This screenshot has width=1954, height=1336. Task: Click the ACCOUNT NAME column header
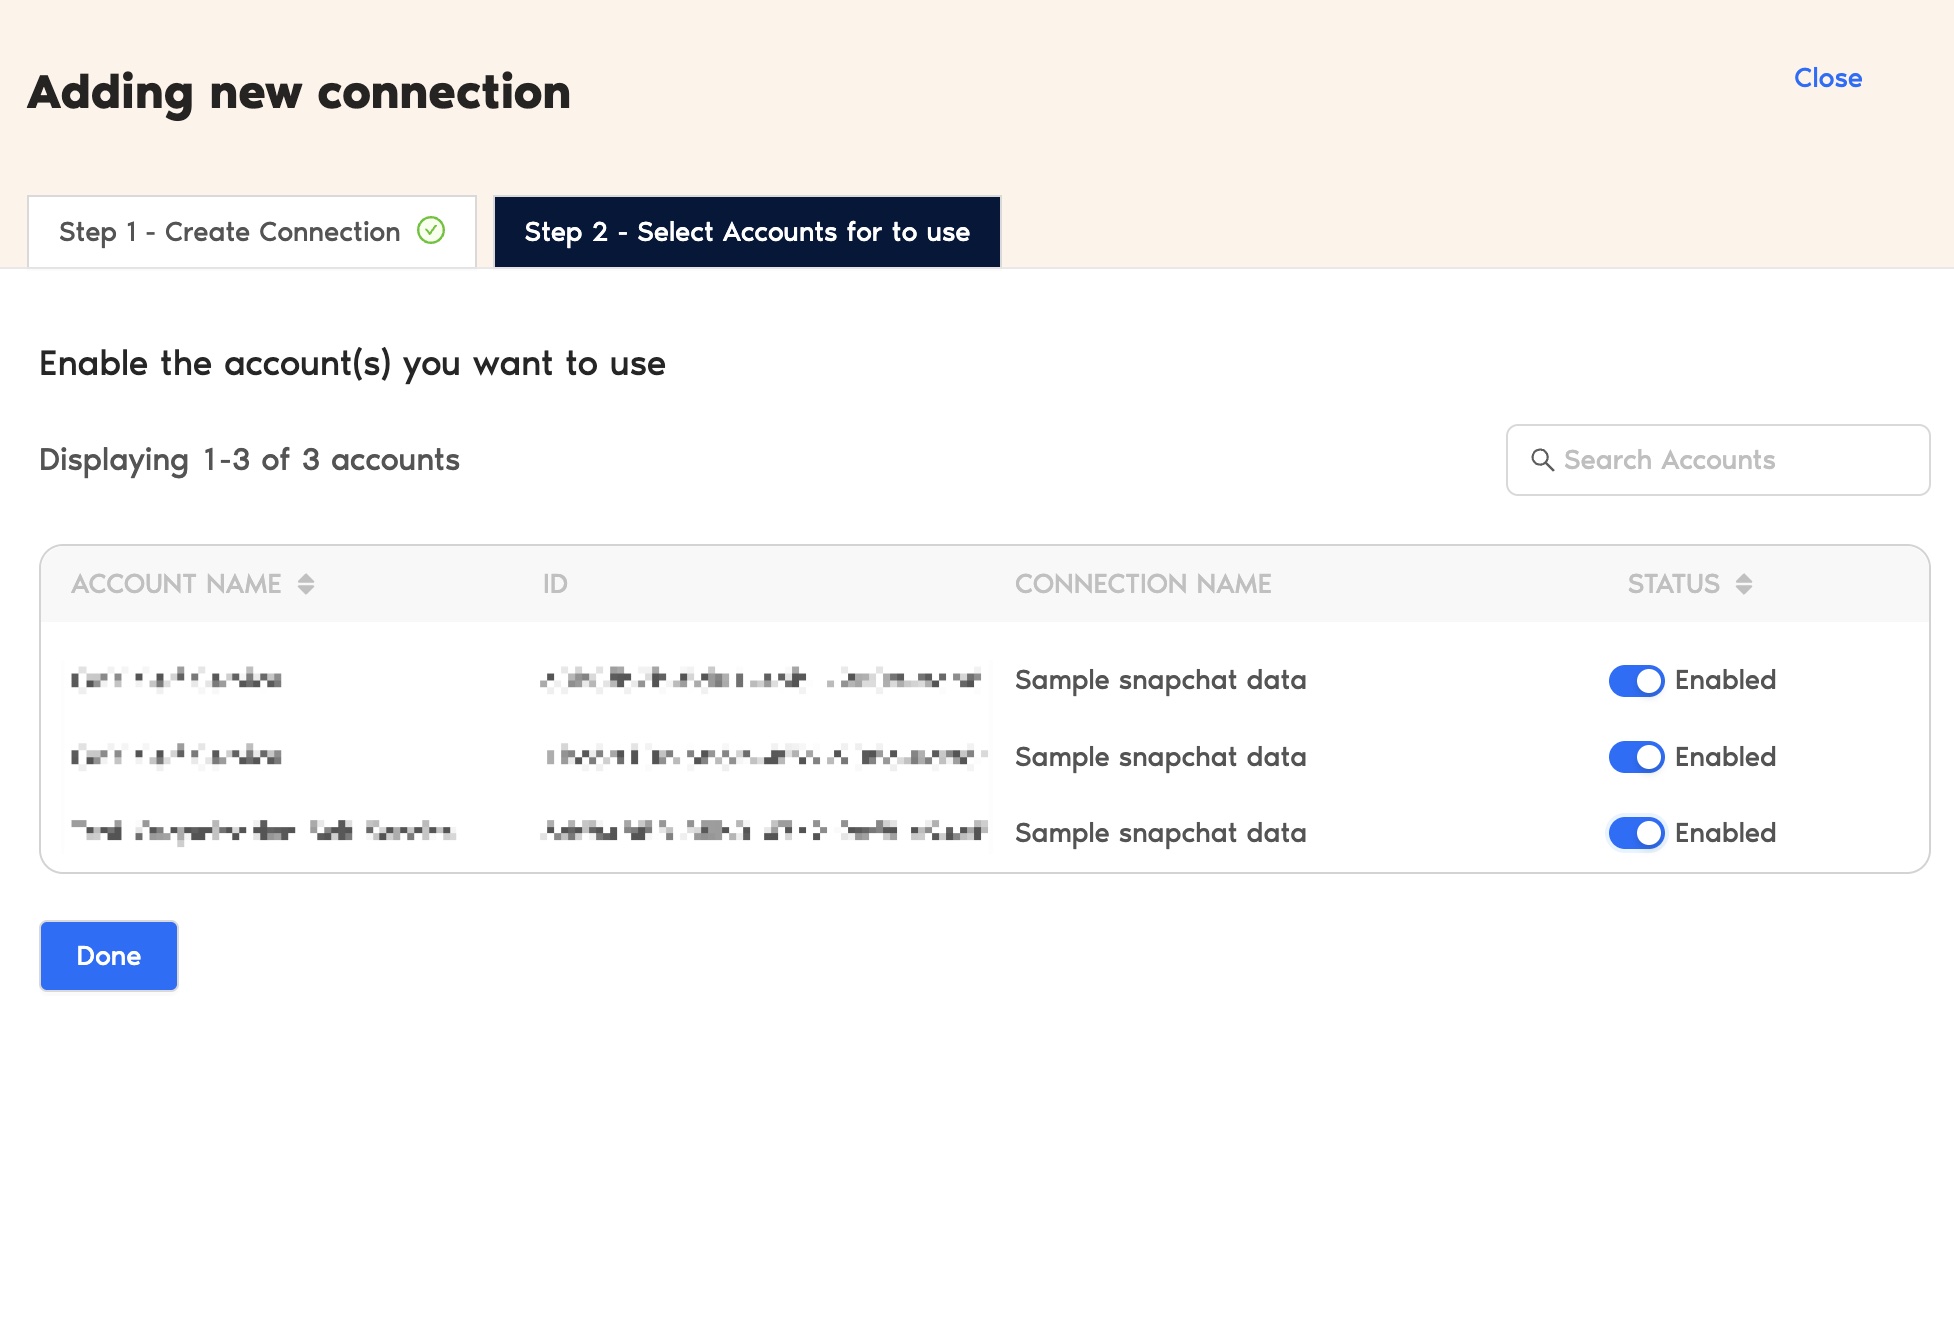click(x=177, y=584)
